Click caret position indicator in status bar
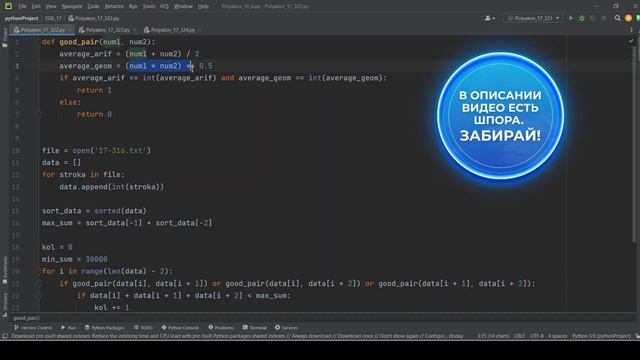 pos(493,336)
